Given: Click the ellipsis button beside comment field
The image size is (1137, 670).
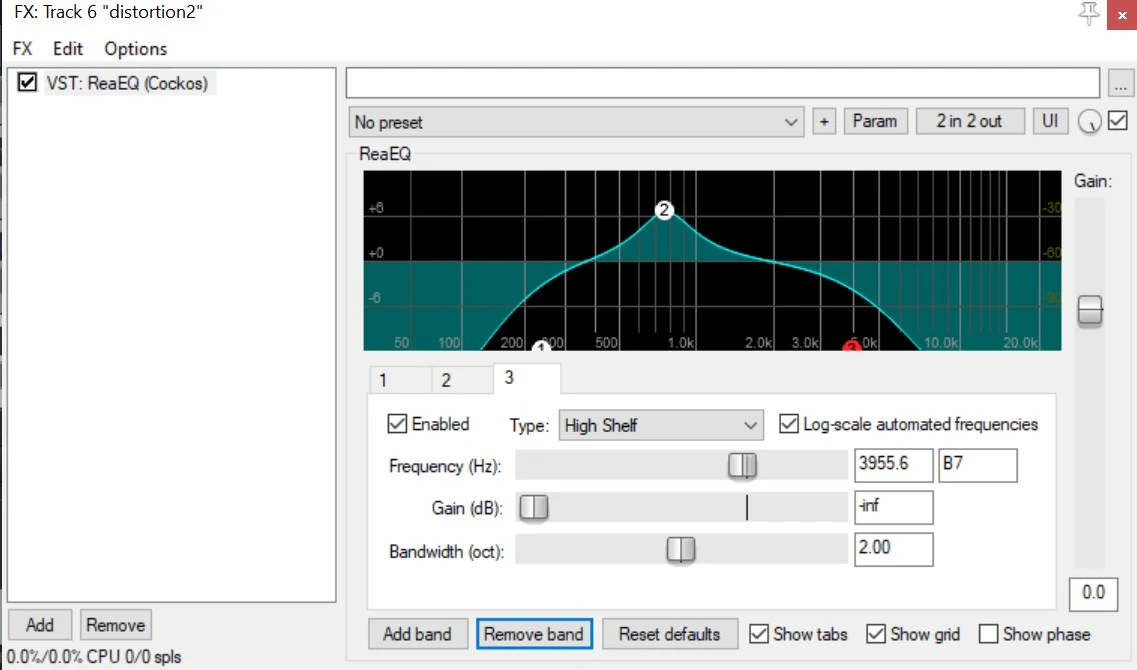Looking at the screenshot, I should pos(1121,83).
